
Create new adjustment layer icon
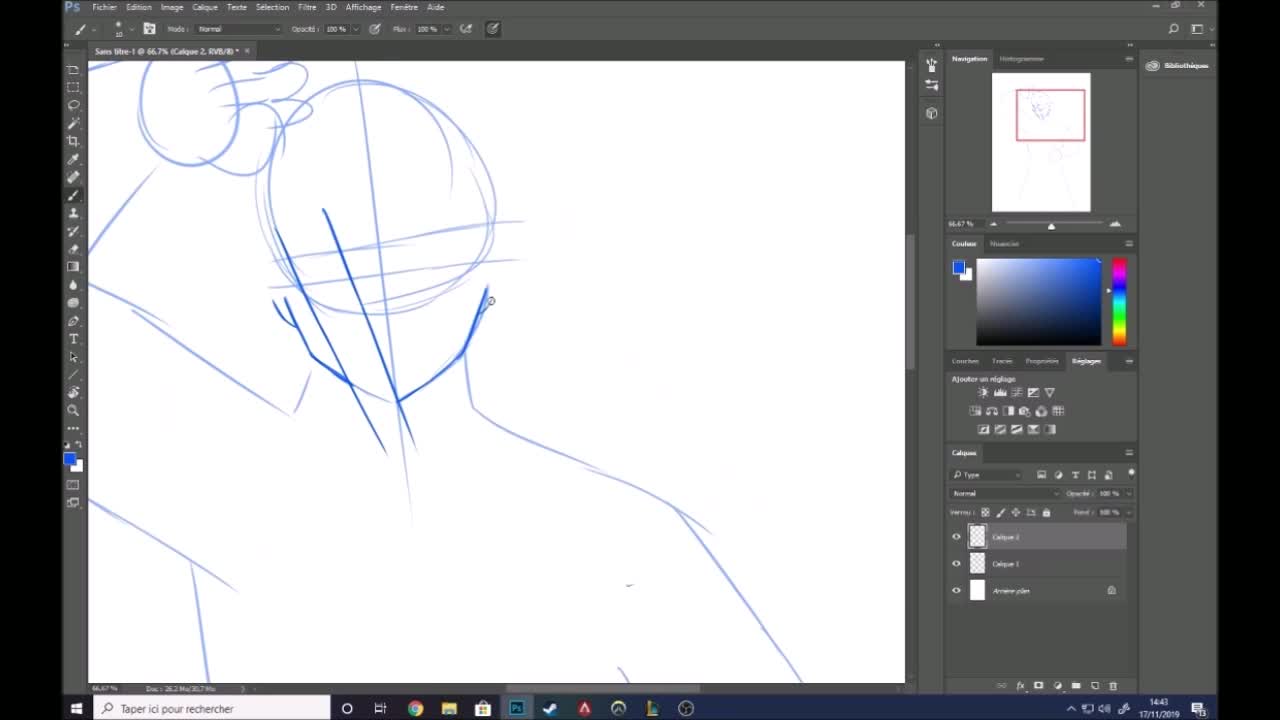click(1058, 686)
